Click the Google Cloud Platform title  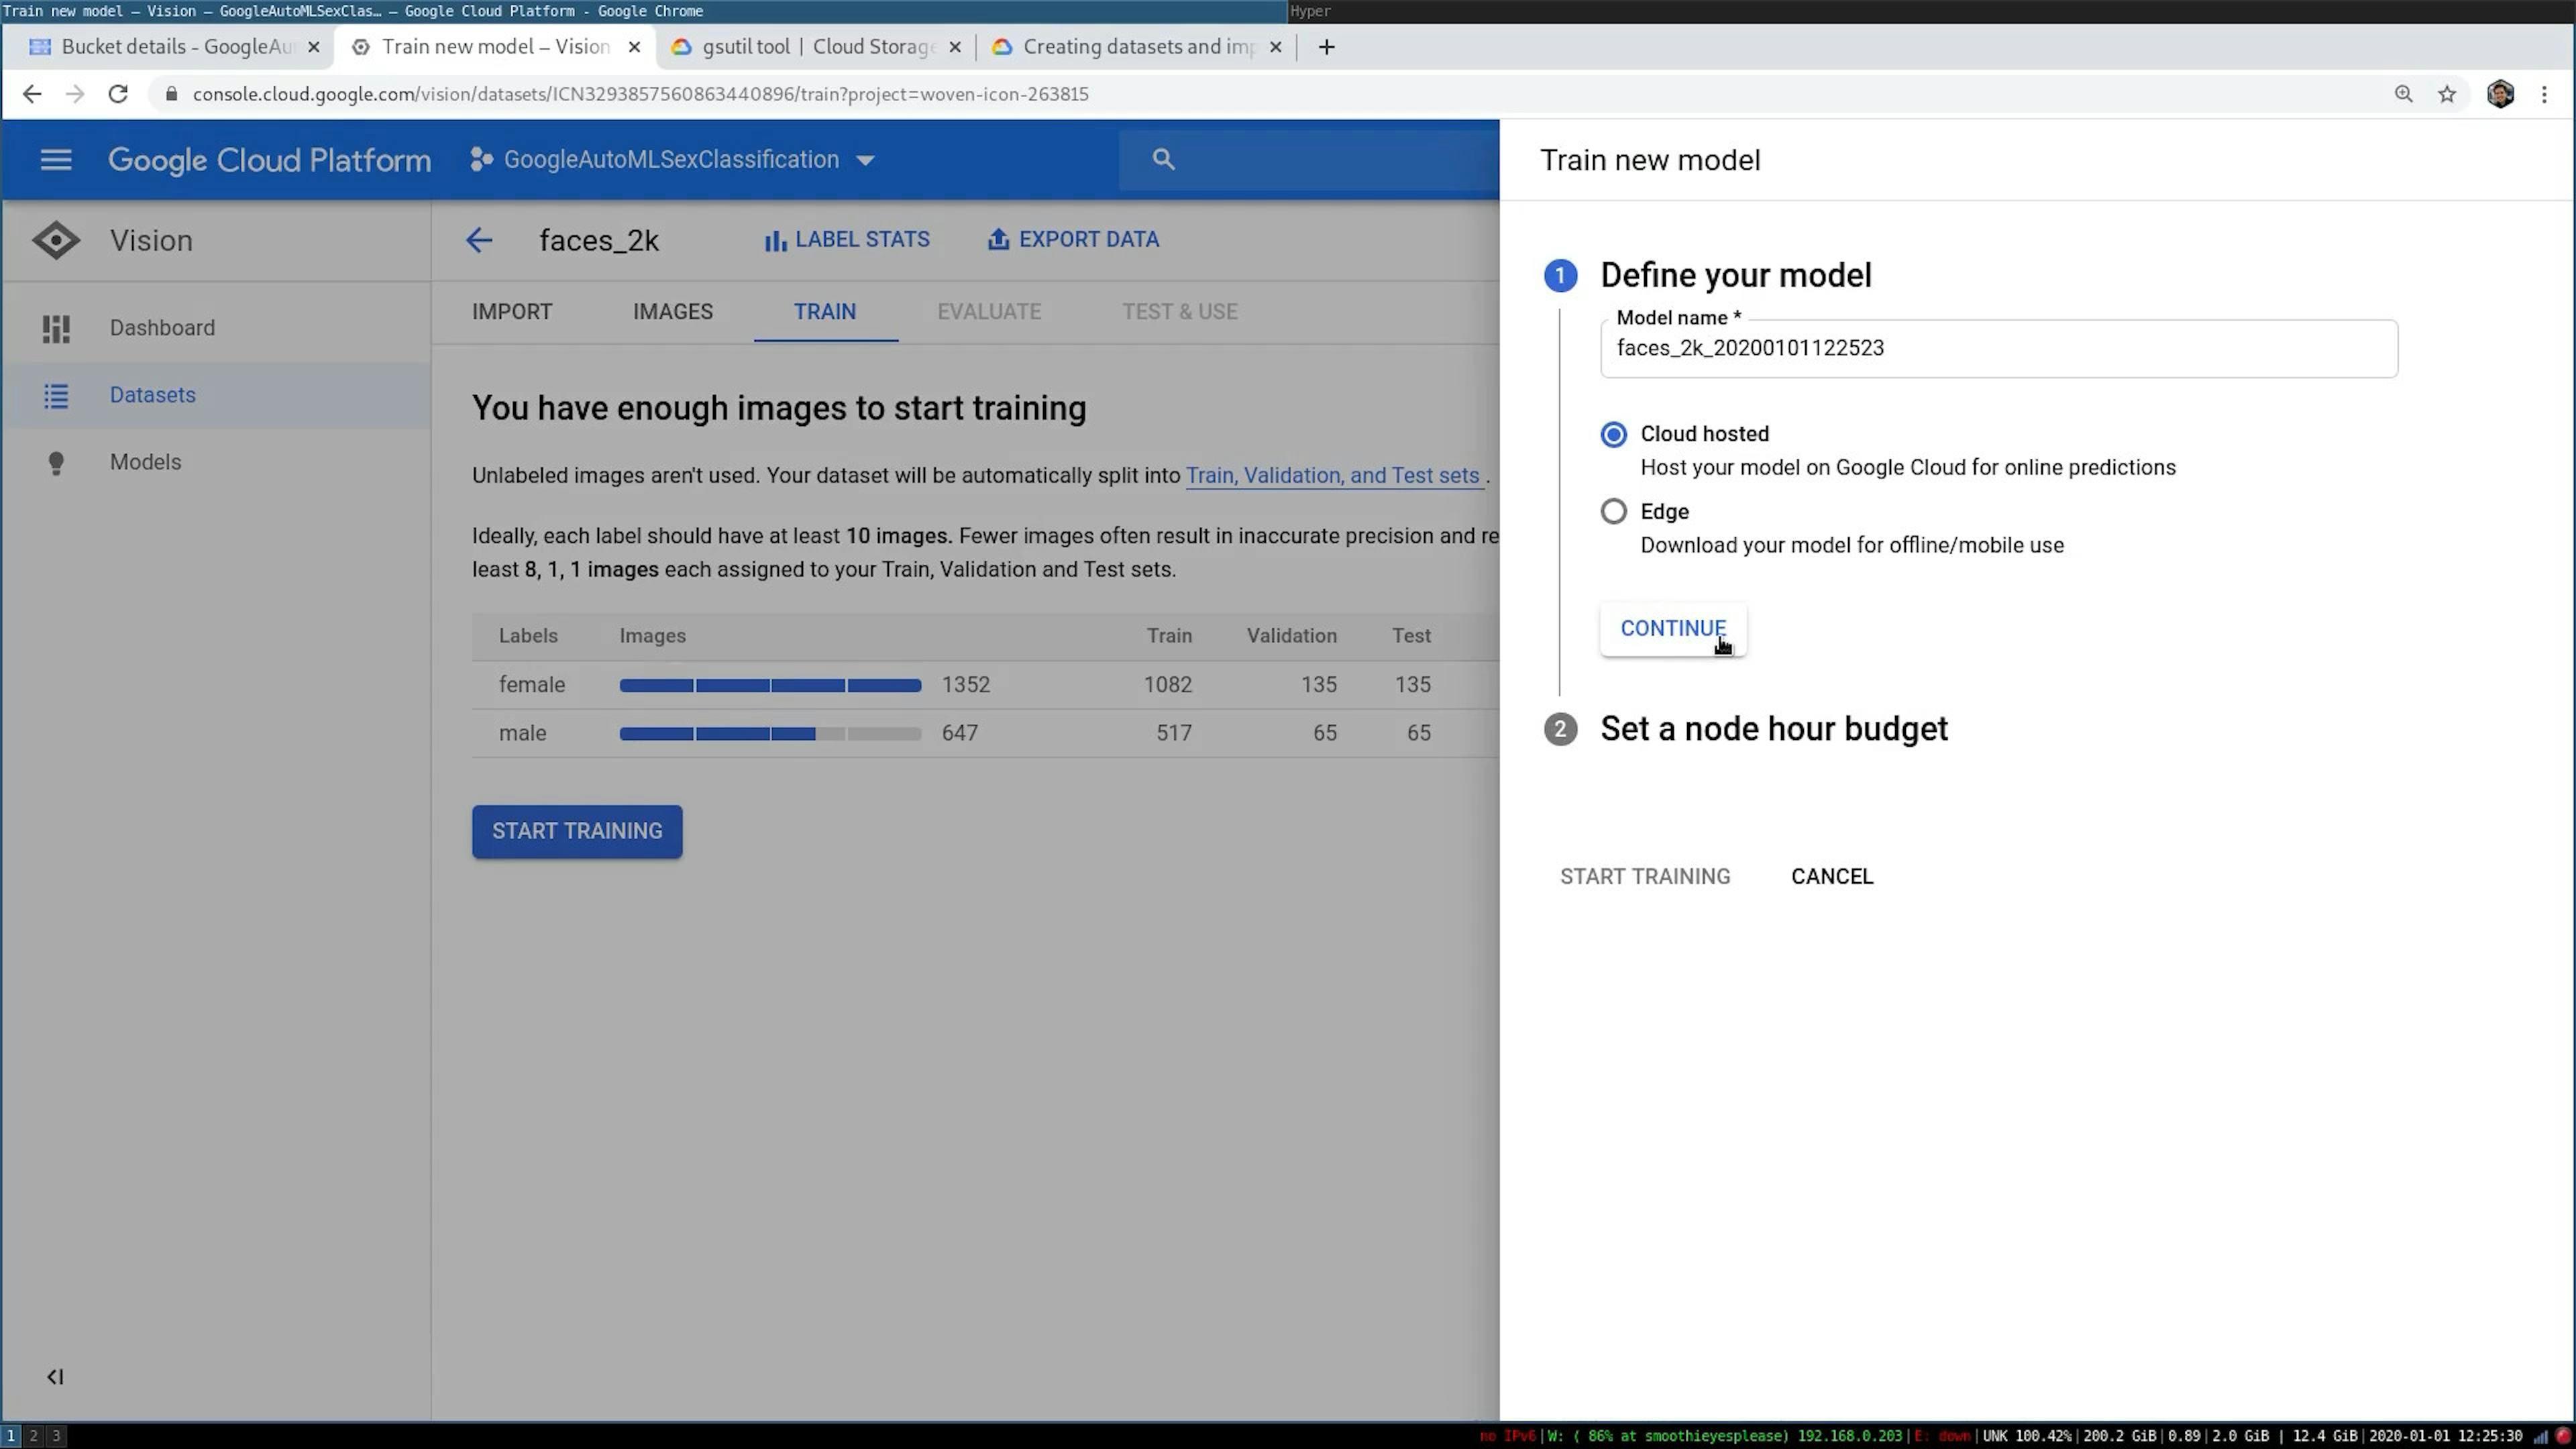click(269, 160)
